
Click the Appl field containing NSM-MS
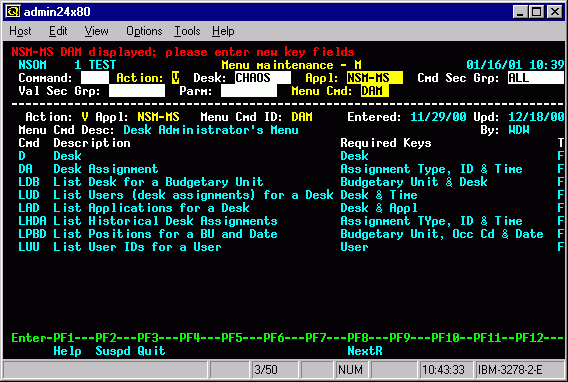(x=375, y=78)
